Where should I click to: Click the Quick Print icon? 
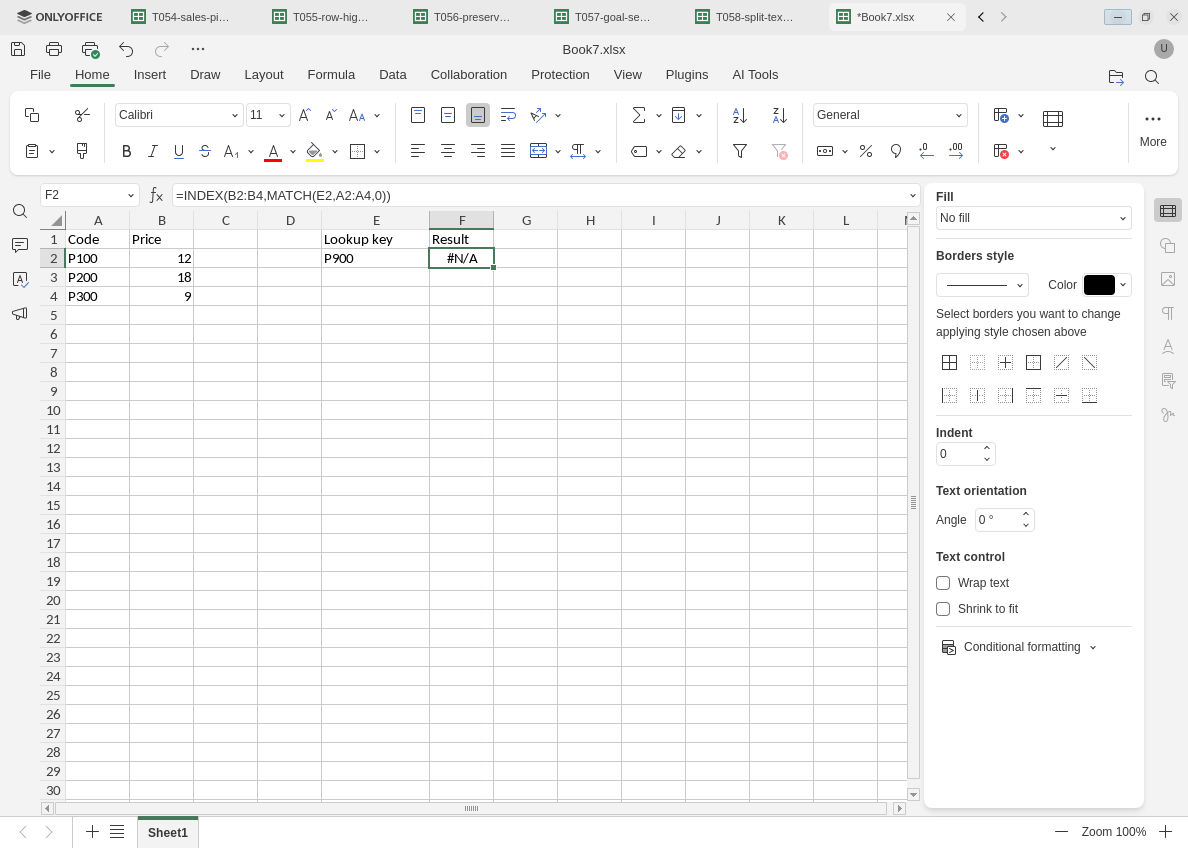pos(90,50)
